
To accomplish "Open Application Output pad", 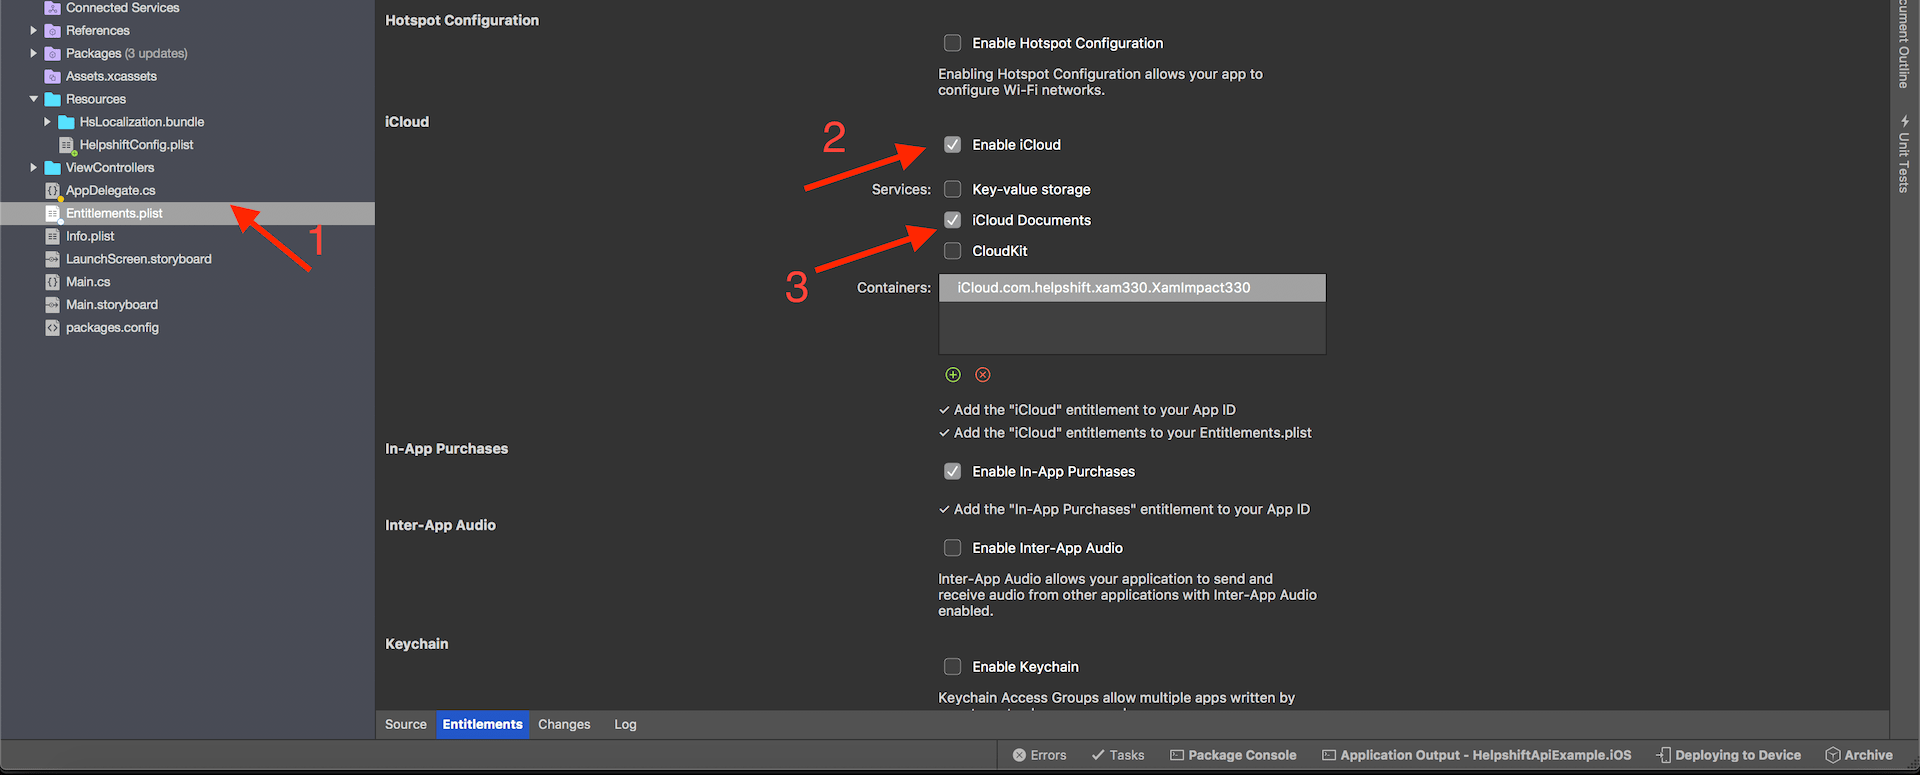I will click(1476, 755).
